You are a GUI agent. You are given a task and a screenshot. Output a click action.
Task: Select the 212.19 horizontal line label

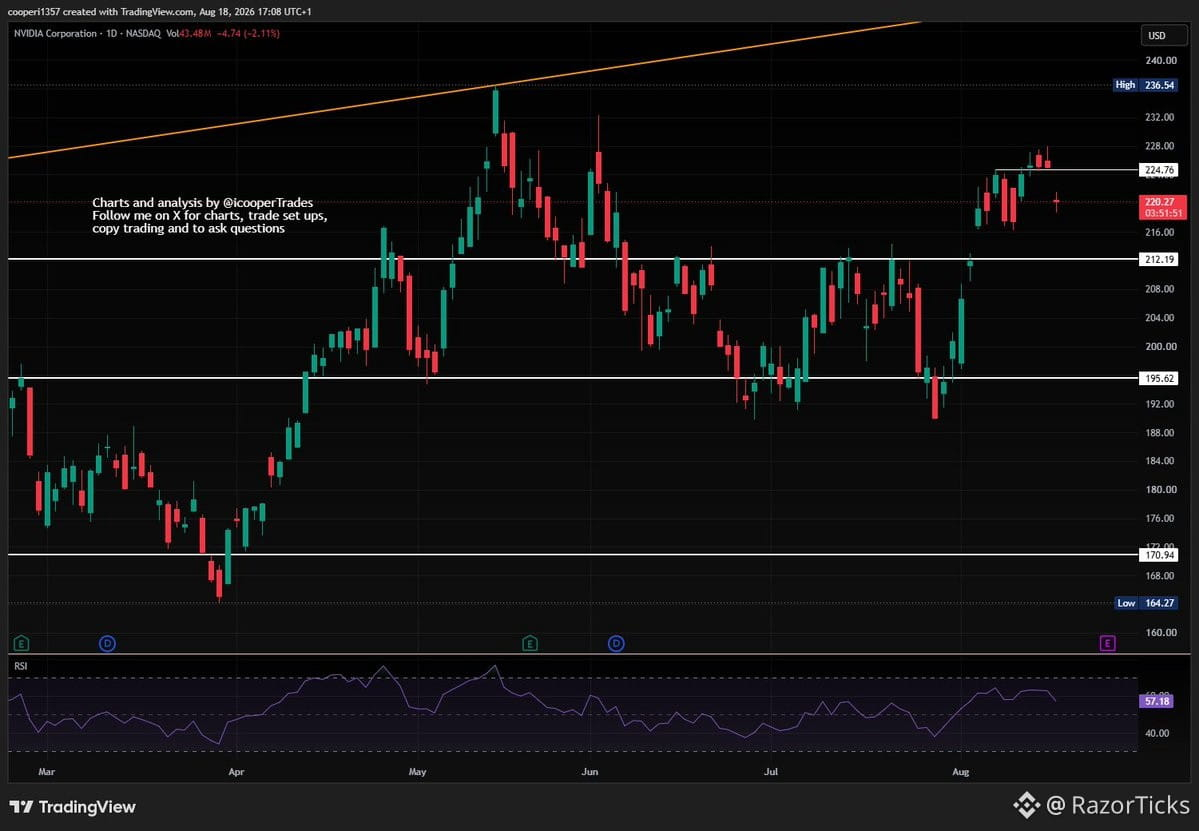pyautogui.click(x=1158, y=259)
